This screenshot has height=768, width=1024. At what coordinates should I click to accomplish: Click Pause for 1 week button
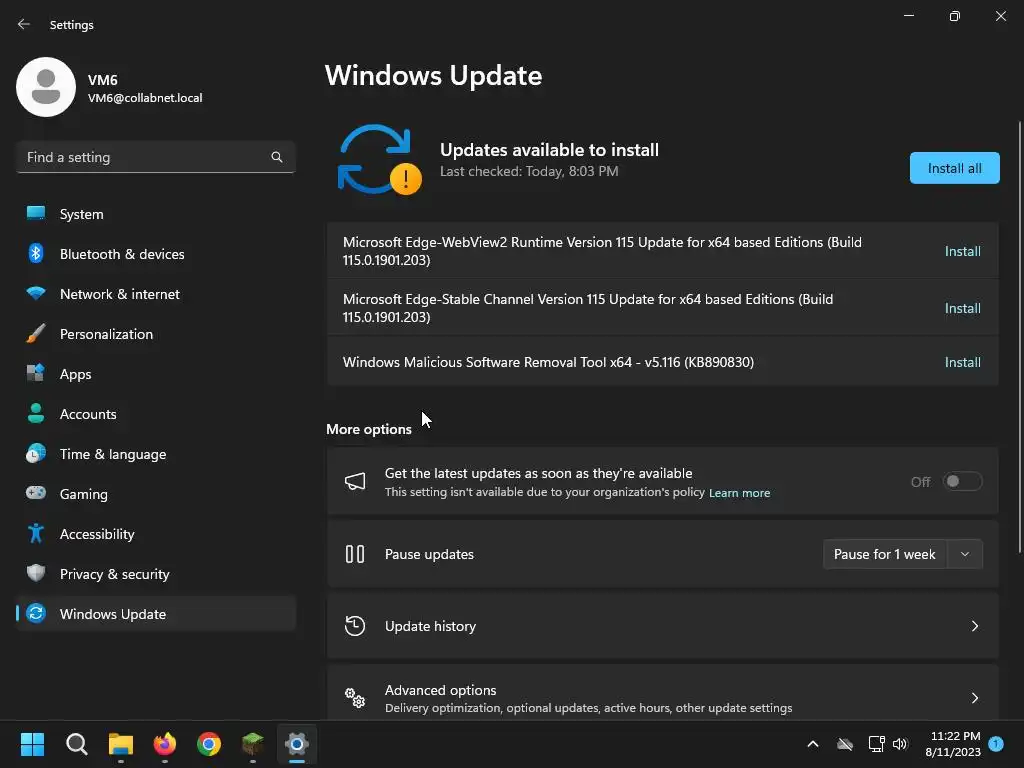pyautogui.click(x=885, y=554)
